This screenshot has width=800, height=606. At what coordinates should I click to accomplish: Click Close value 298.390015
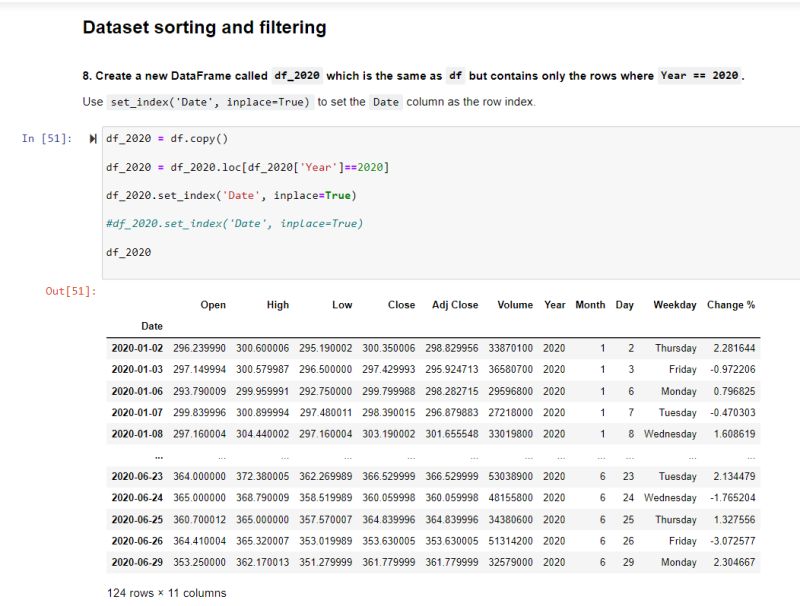[389, 412]
